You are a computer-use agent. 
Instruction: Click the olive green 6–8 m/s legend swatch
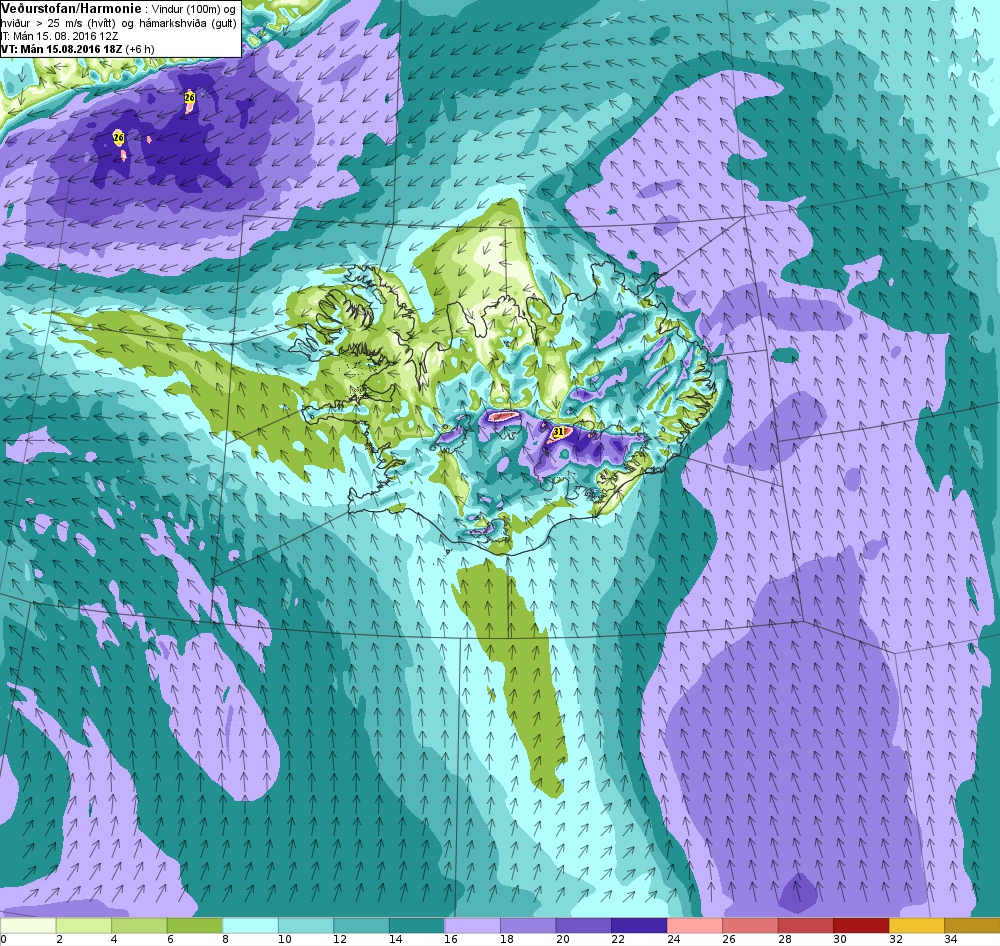[x=195, y=925]
